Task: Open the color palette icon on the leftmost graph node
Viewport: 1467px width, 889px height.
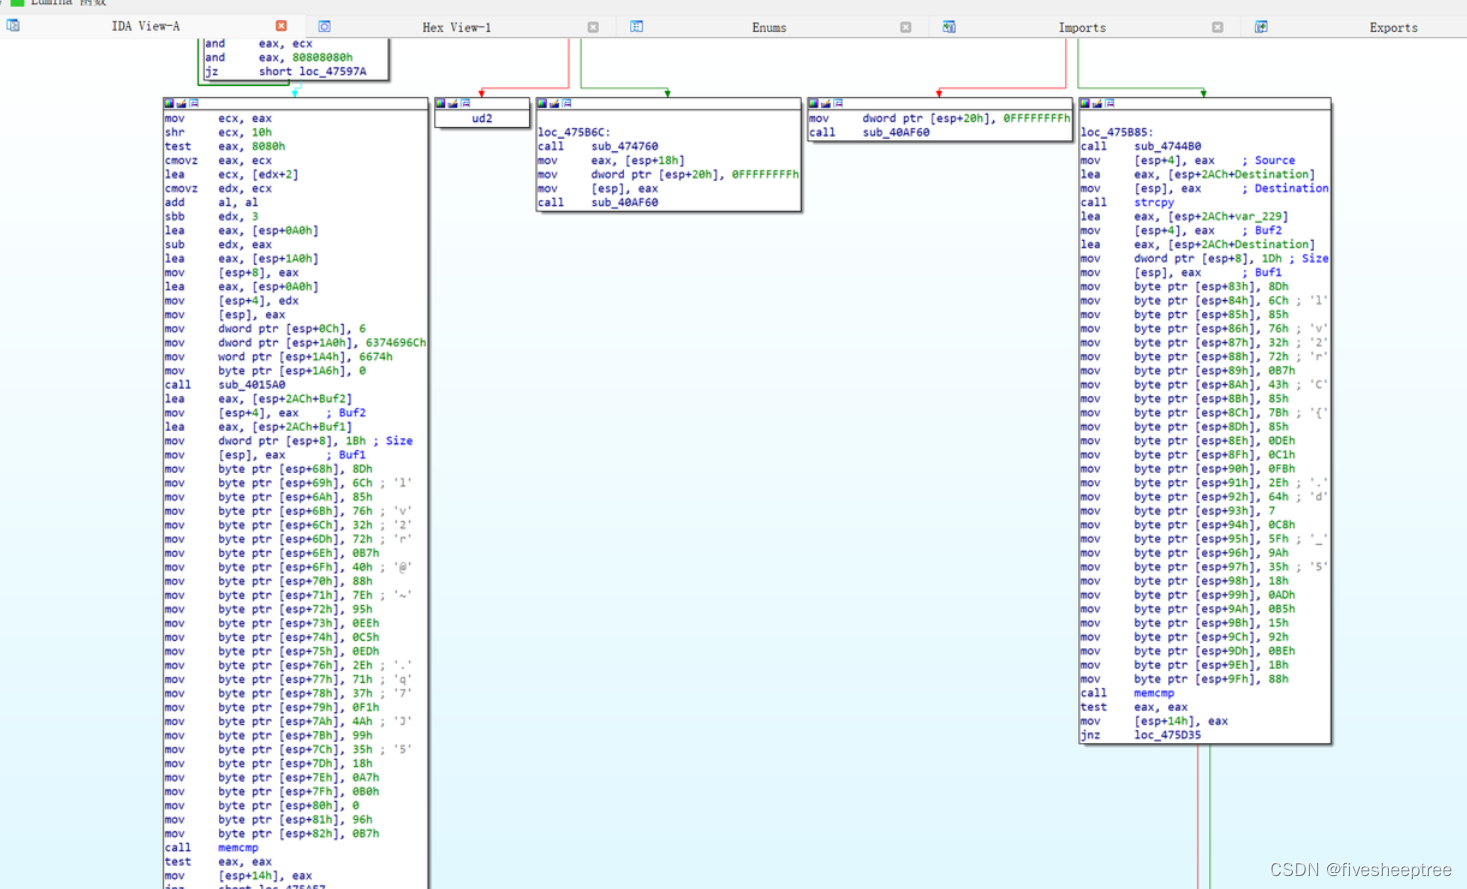Action: pos(171,102)
